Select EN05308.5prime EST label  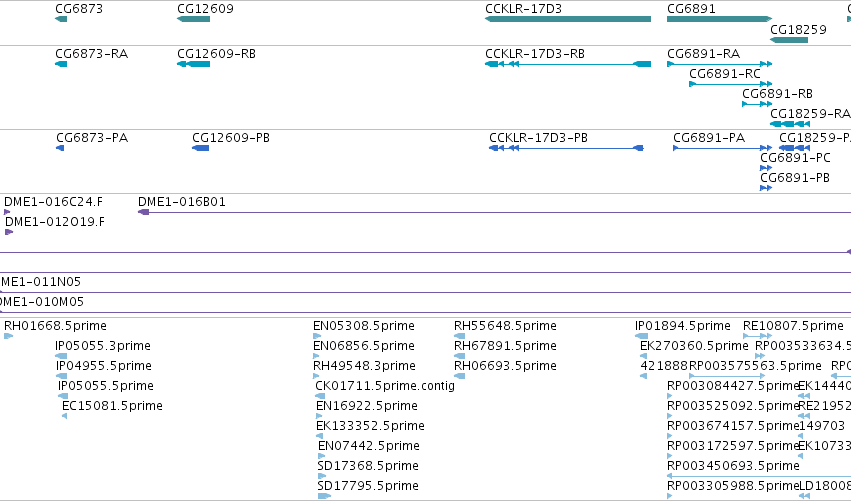(364, 326)
